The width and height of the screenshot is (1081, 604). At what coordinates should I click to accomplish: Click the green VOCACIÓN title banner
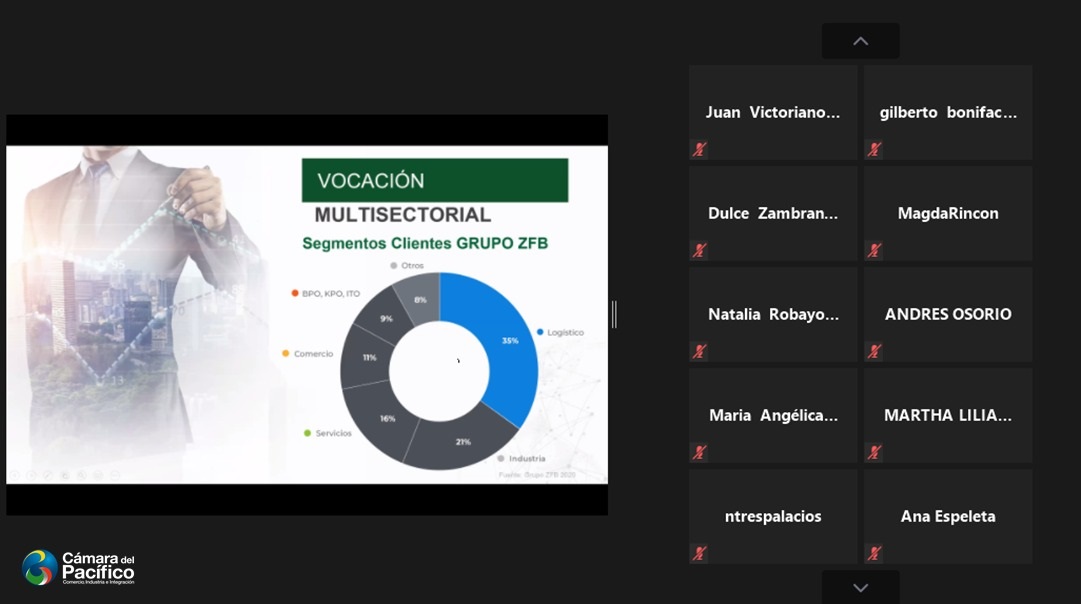click(435, 180)
